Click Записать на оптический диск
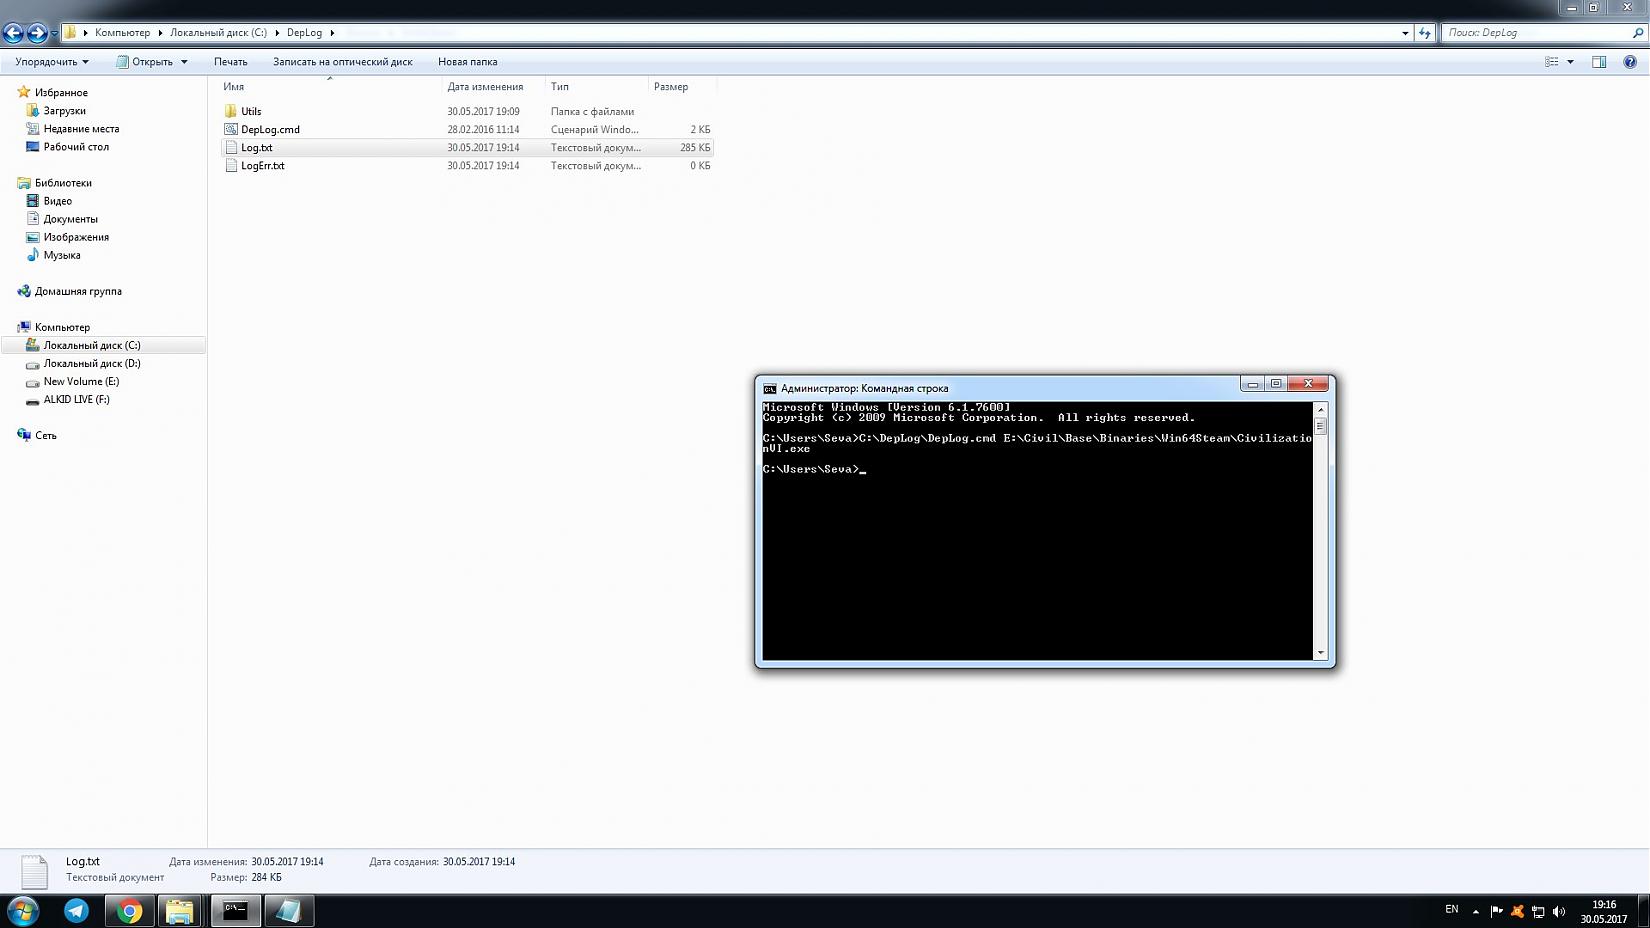Image resolution: width=1650 pixels, height=928 pixels. 342,62
